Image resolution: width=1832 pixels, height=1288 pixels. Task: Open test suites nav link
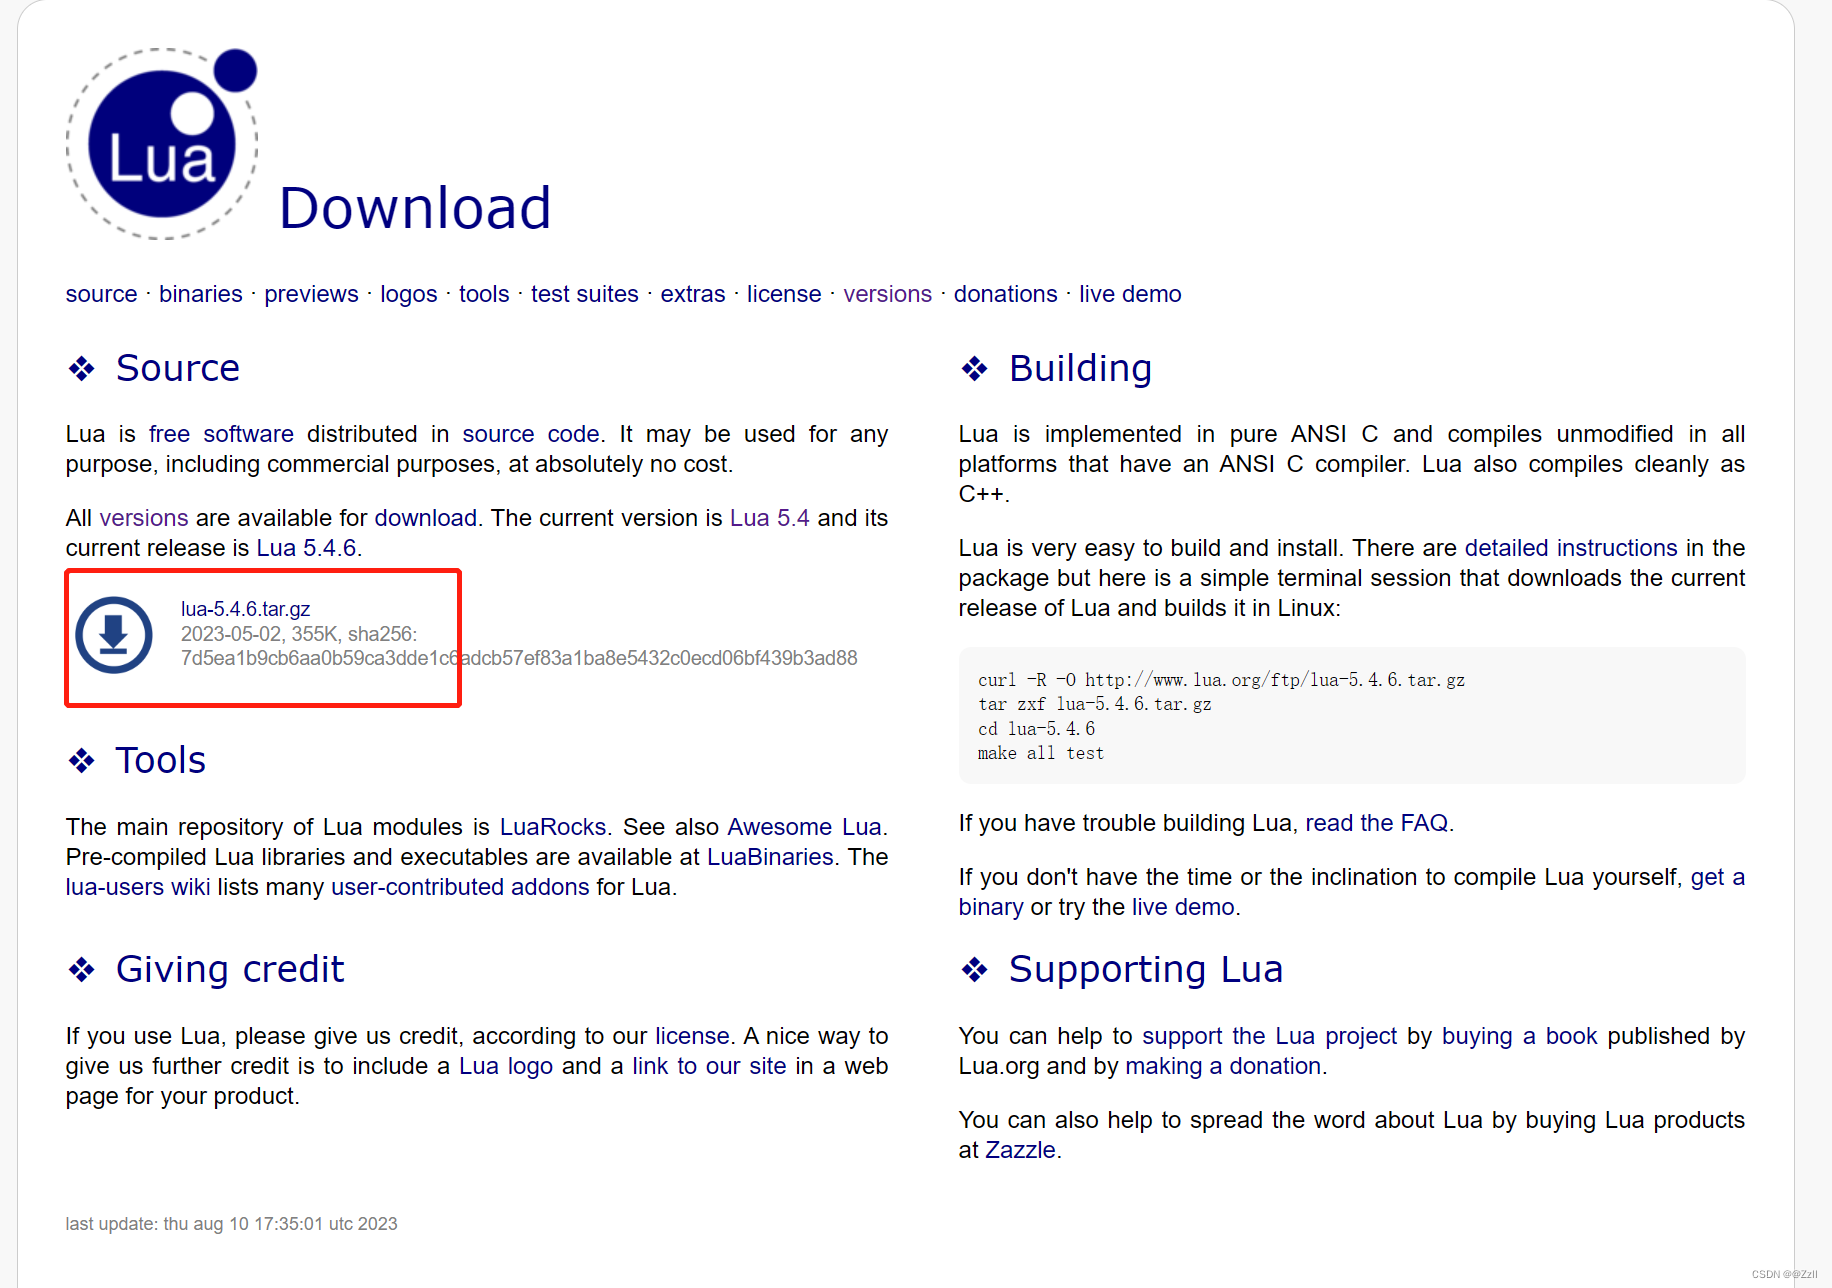click(x=584, y=294)
